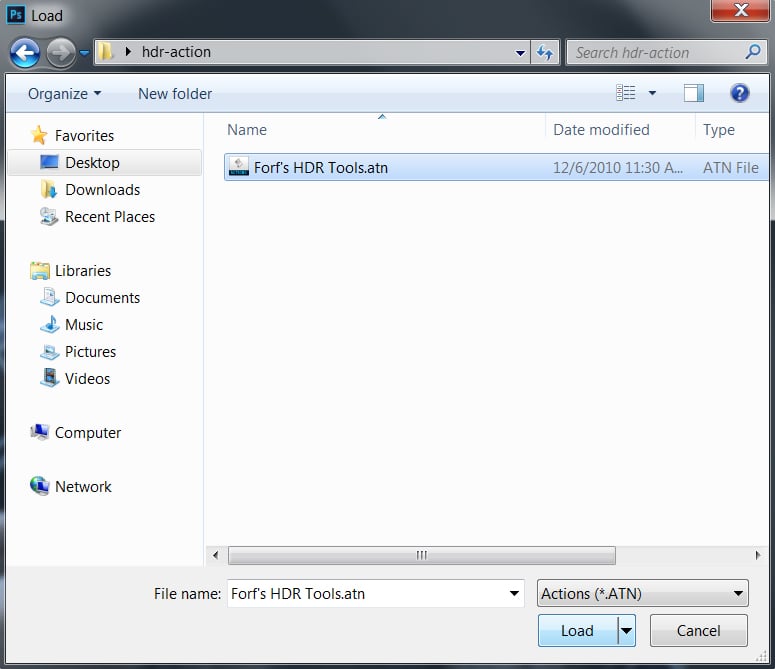The height and width of the screenshot is (669, 775).
Task: Click the File name text field
Action: (366, 593)
